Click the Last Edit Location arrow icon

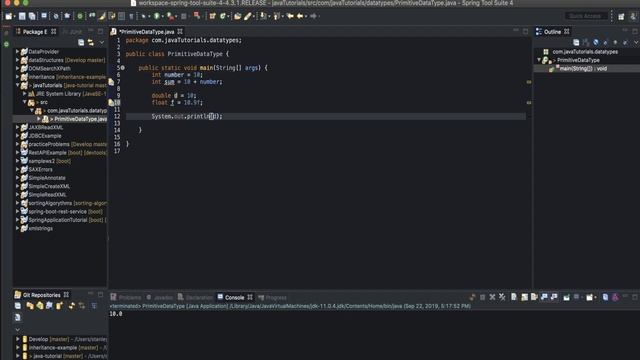tap(290, 16)
